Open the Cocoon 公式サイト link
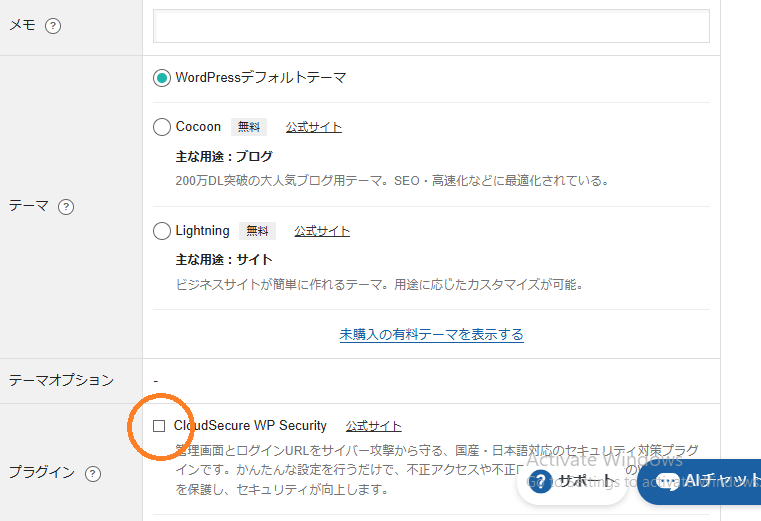This screenshot has height=521, width=761. click(313, 127)
